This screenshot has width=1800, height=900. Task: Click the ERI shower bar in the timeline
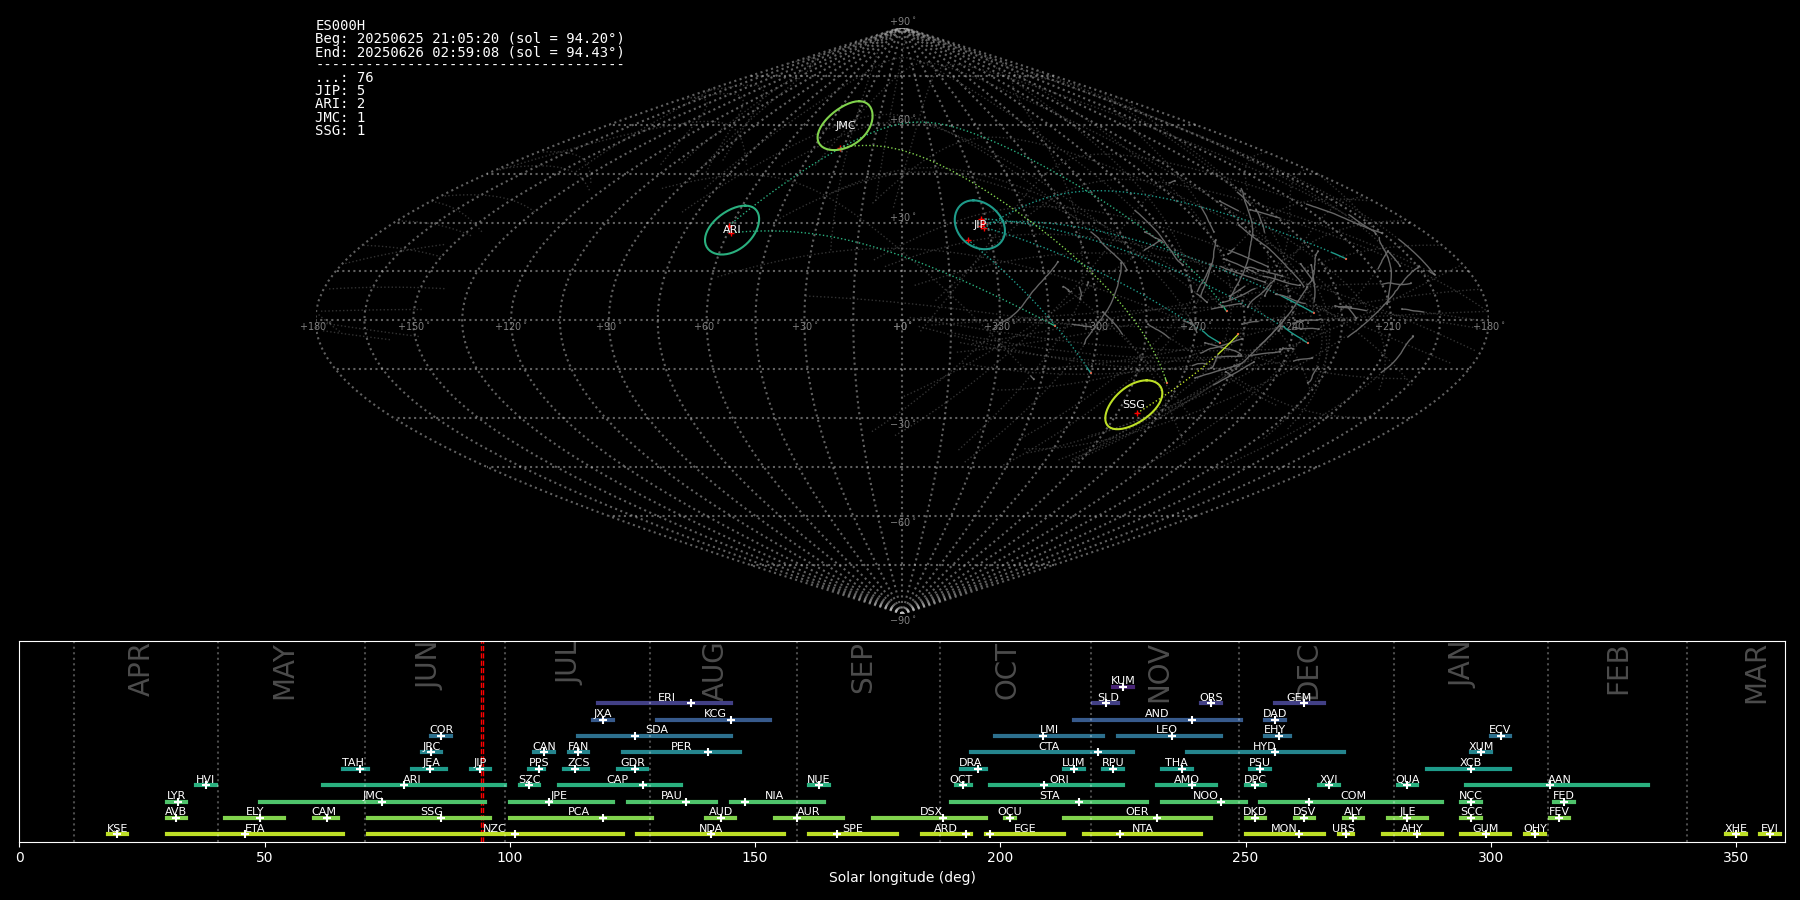(x=664, y=703)
